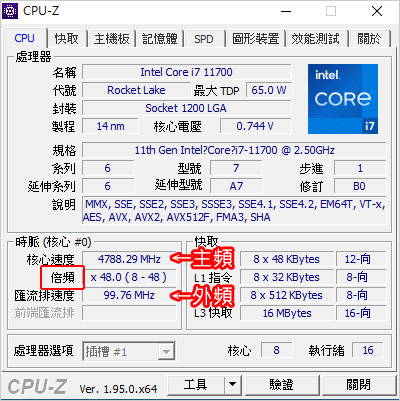Click the 8 x 48 KBytes cache value

287,259
